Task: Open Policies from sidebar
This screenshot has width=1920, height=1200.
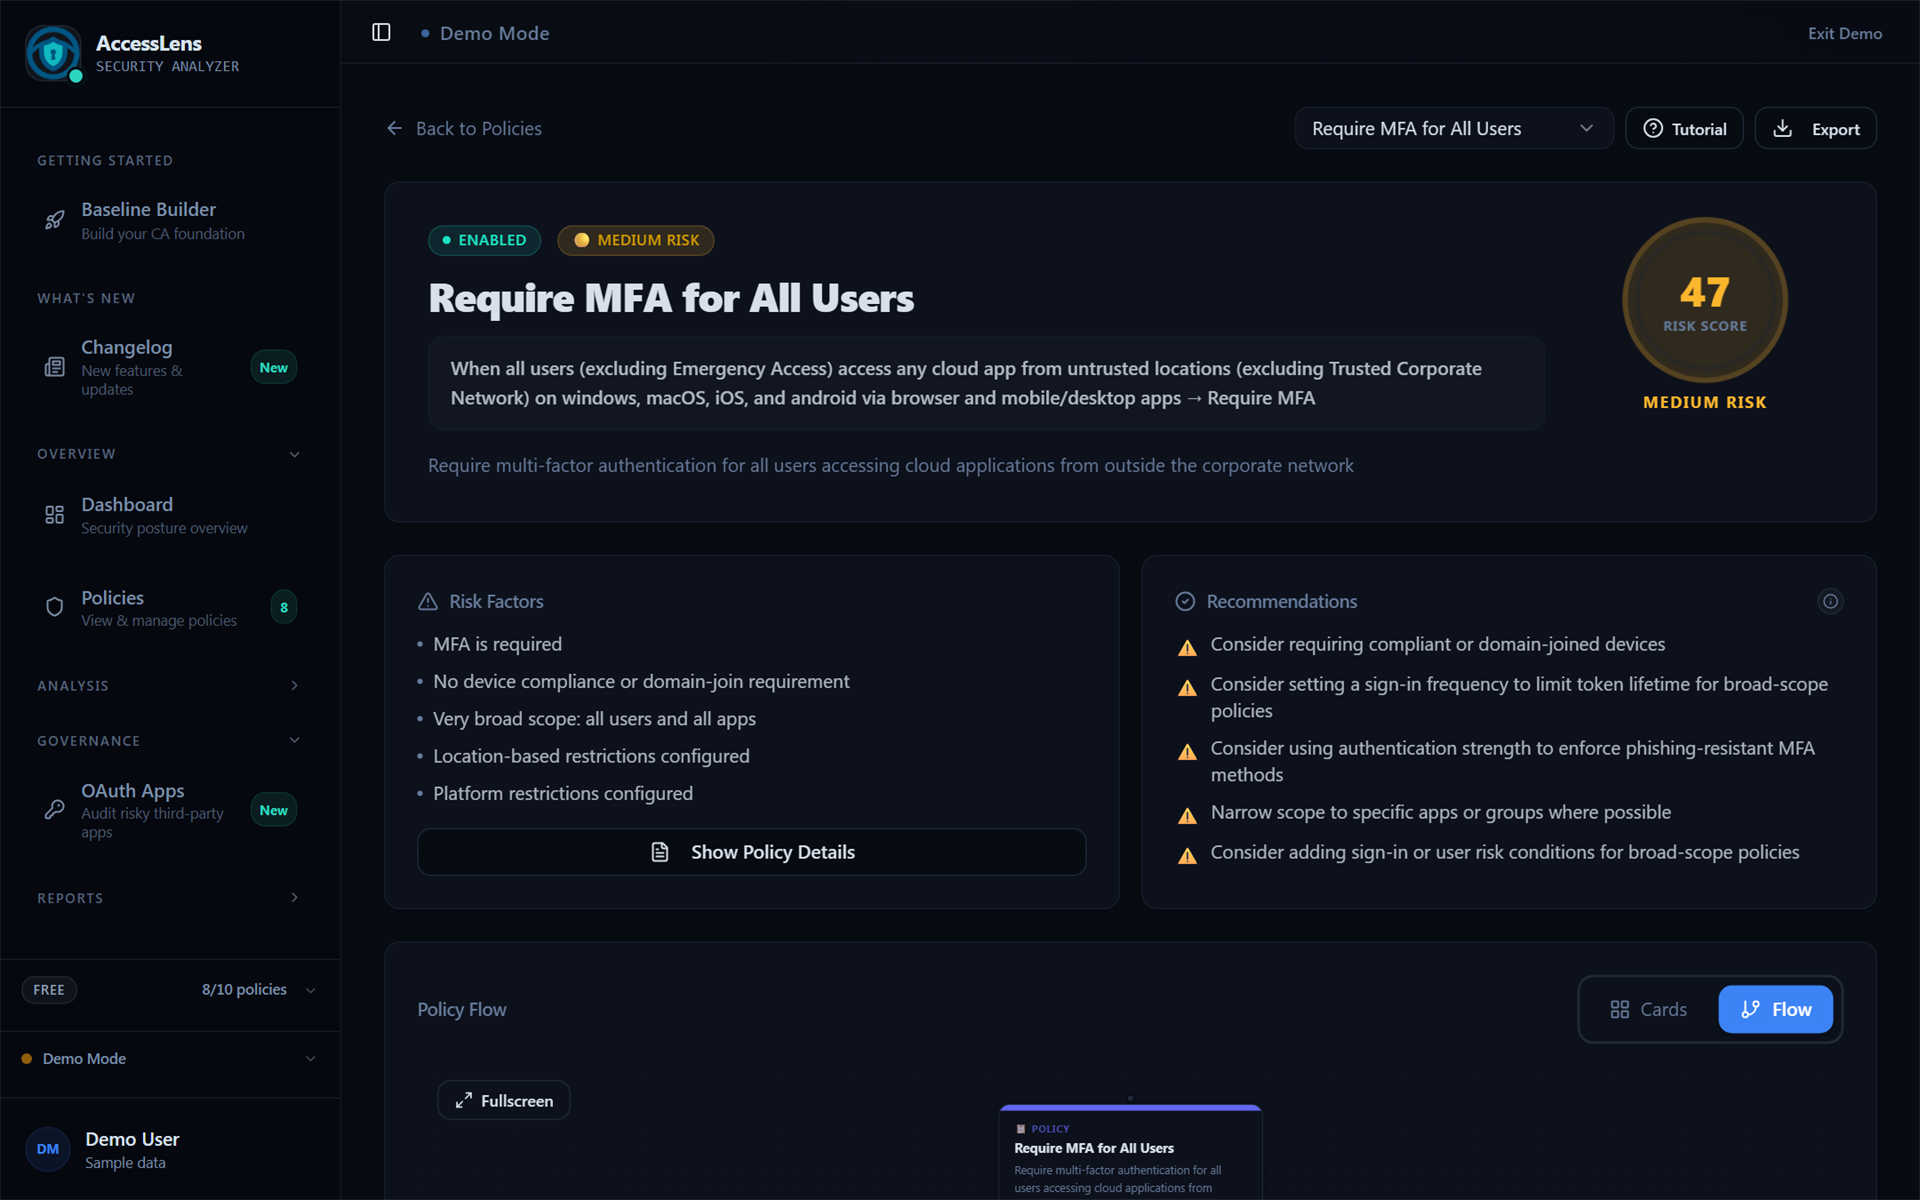Action: click(170, 607)
